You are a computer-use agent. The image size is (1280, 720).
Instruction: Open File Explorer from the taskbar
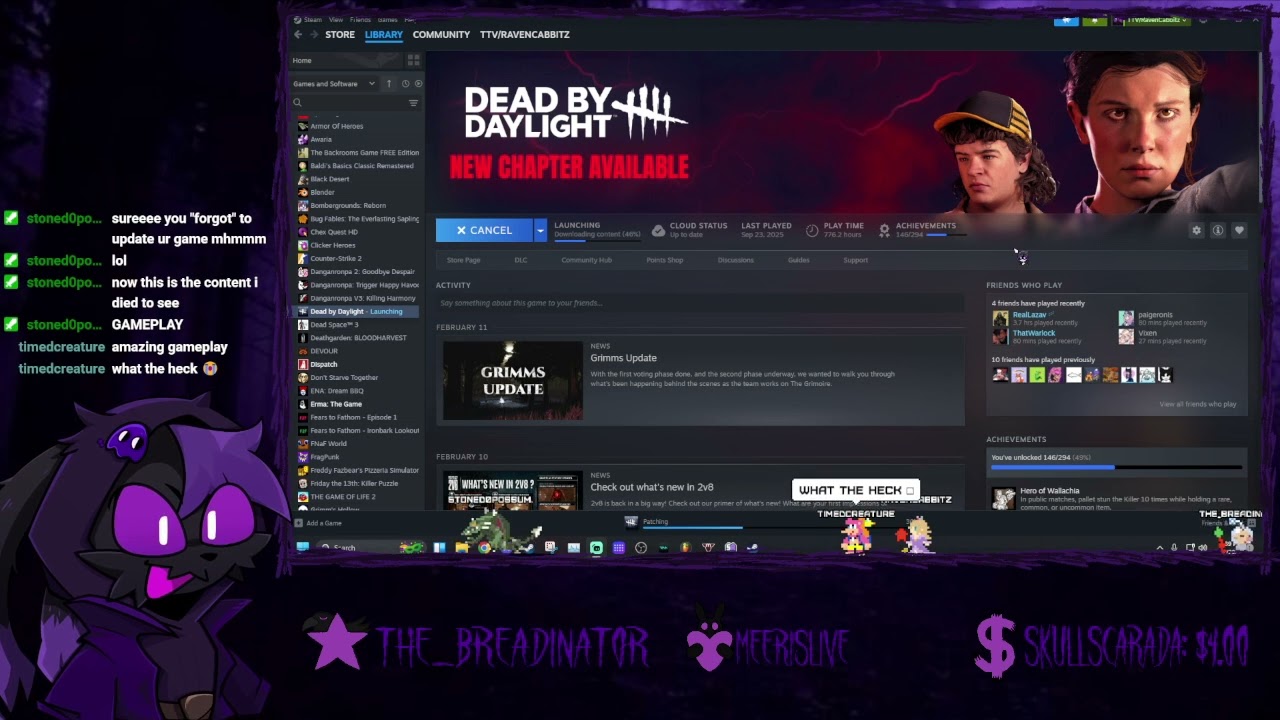(462, 547)
